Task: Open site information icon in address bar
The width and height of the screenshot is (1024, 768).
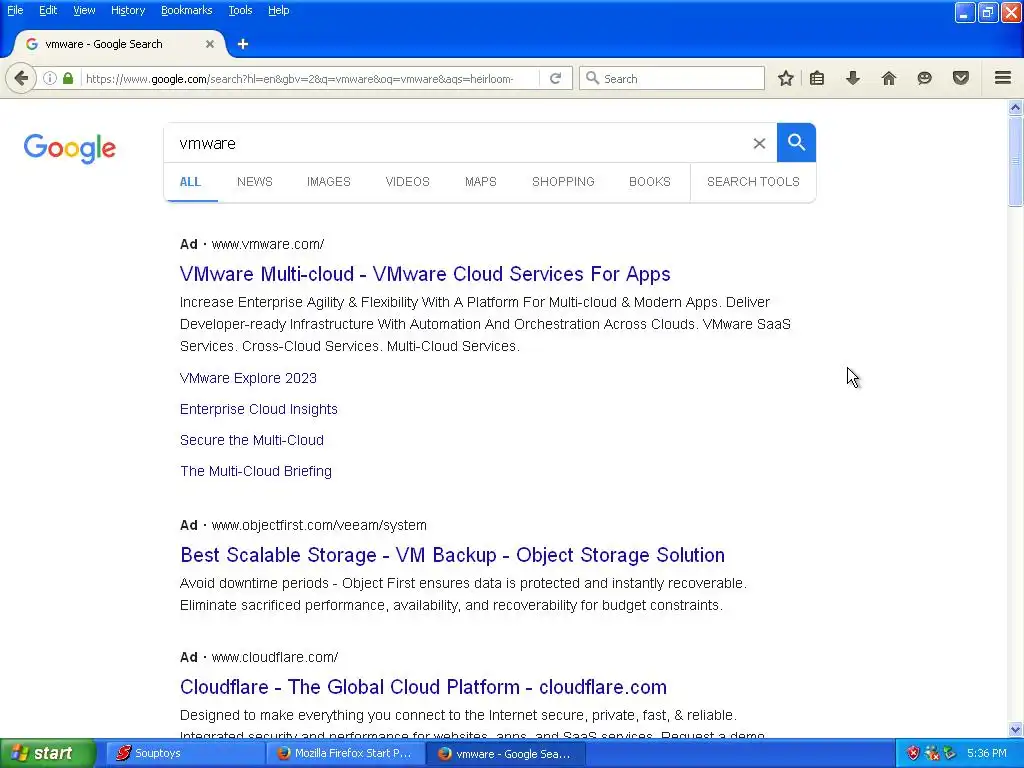Action: point(50,78)
